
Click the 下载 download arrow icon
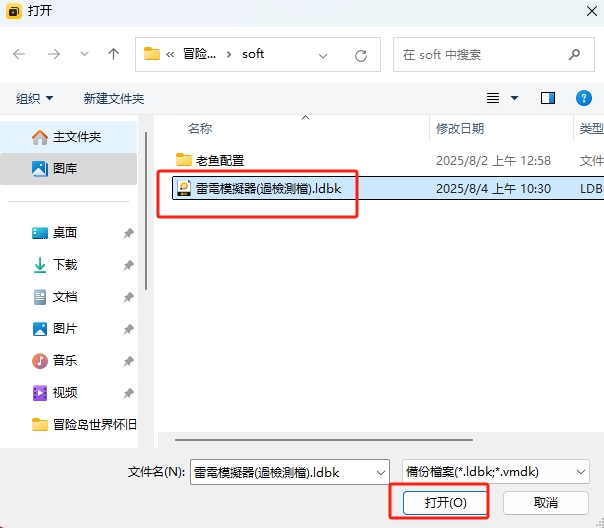pyautogui.click(x=40, y=265)
